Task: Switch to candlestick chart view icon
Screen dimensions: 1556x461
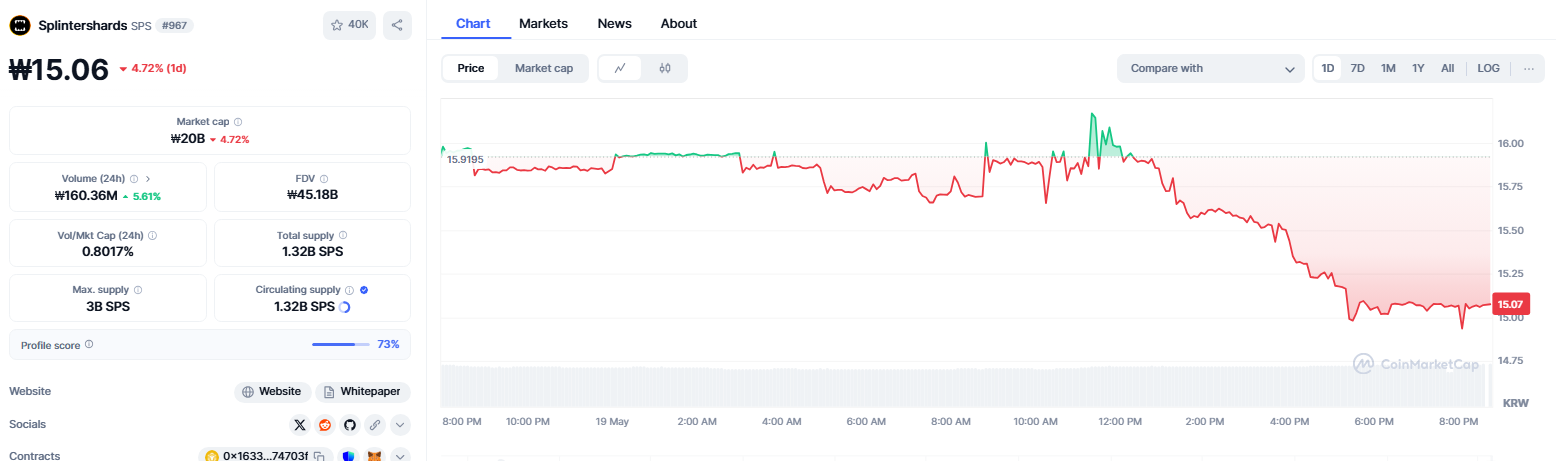Action: click(665, 68)
